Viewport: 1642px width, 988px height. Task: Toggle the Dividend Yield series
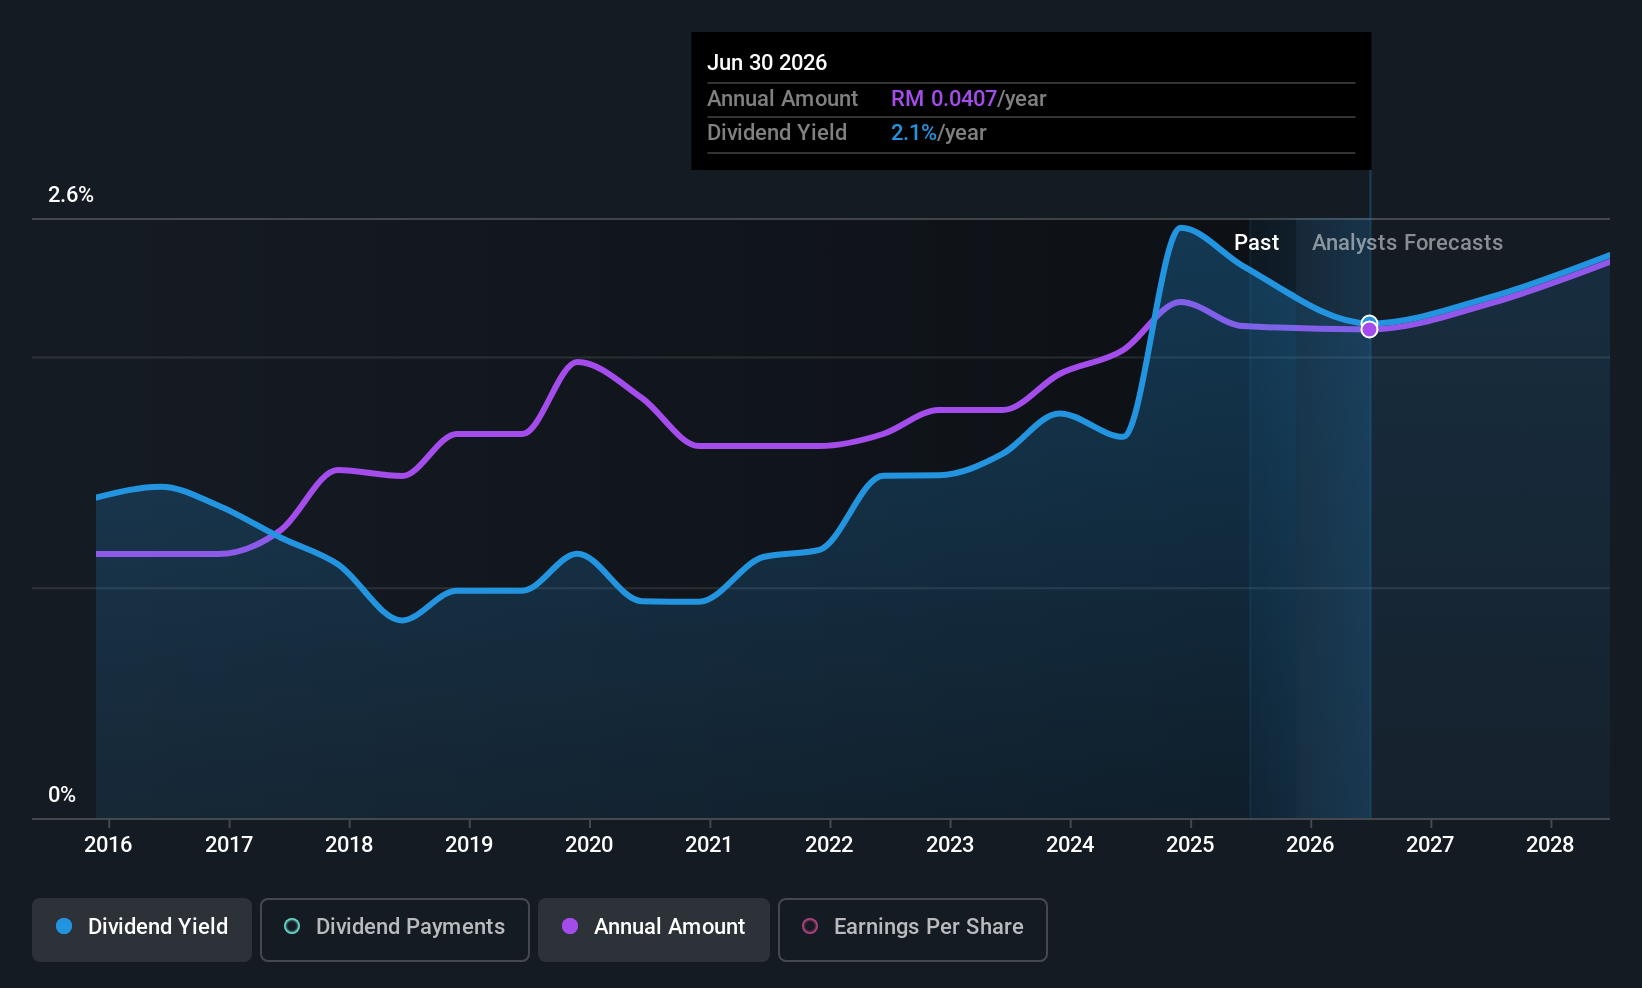coord(142,929)
